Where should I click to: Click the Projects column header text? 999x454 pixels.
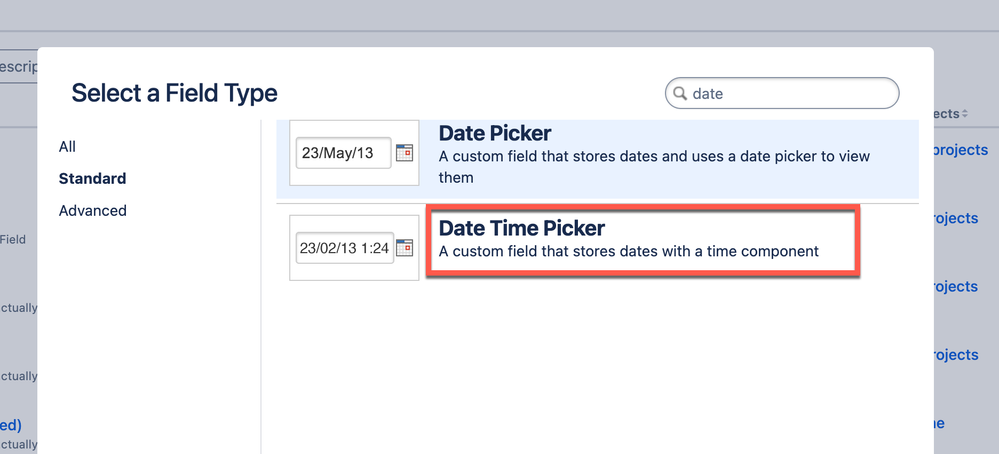pos(945,115)
